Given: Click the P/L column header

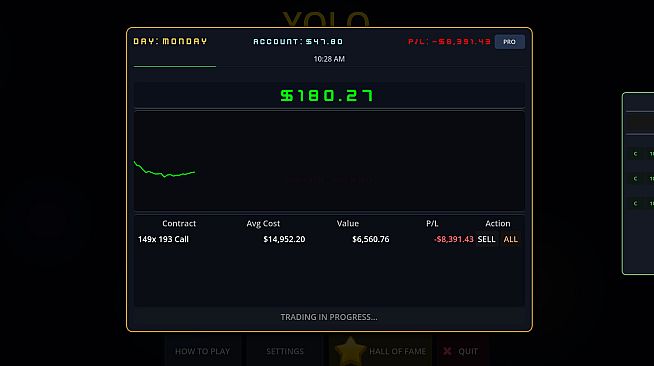Looking at the screenshot, I should pyautogui.click(x=432, y=223).
